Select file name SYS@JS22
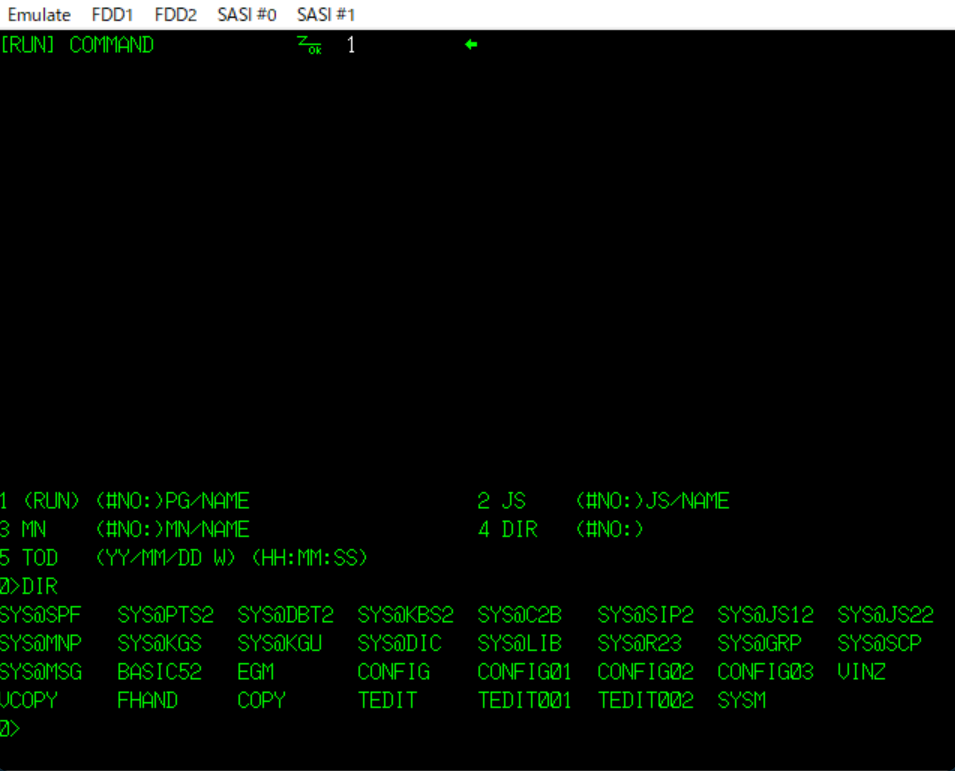955x771 pixels. 886,615
